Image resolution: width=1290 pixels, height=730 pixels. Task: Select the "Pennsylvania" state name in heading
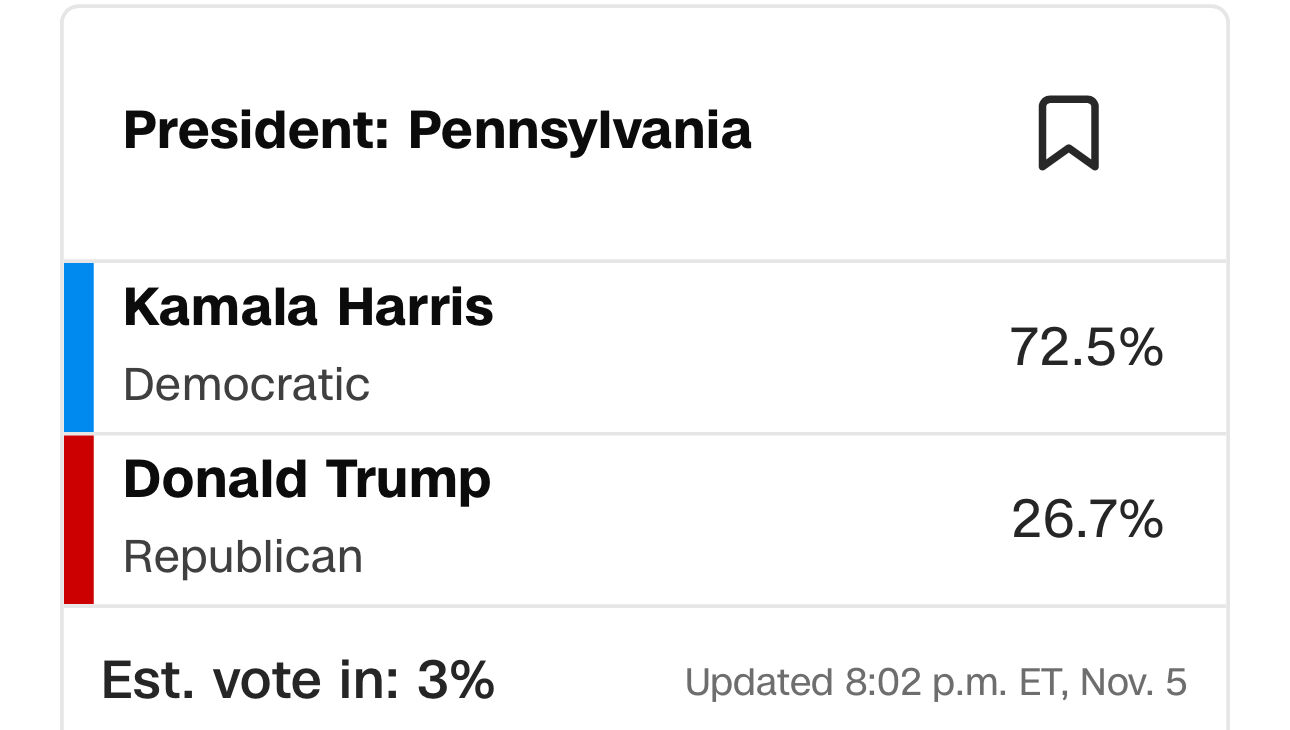click(x=579, y=131)
